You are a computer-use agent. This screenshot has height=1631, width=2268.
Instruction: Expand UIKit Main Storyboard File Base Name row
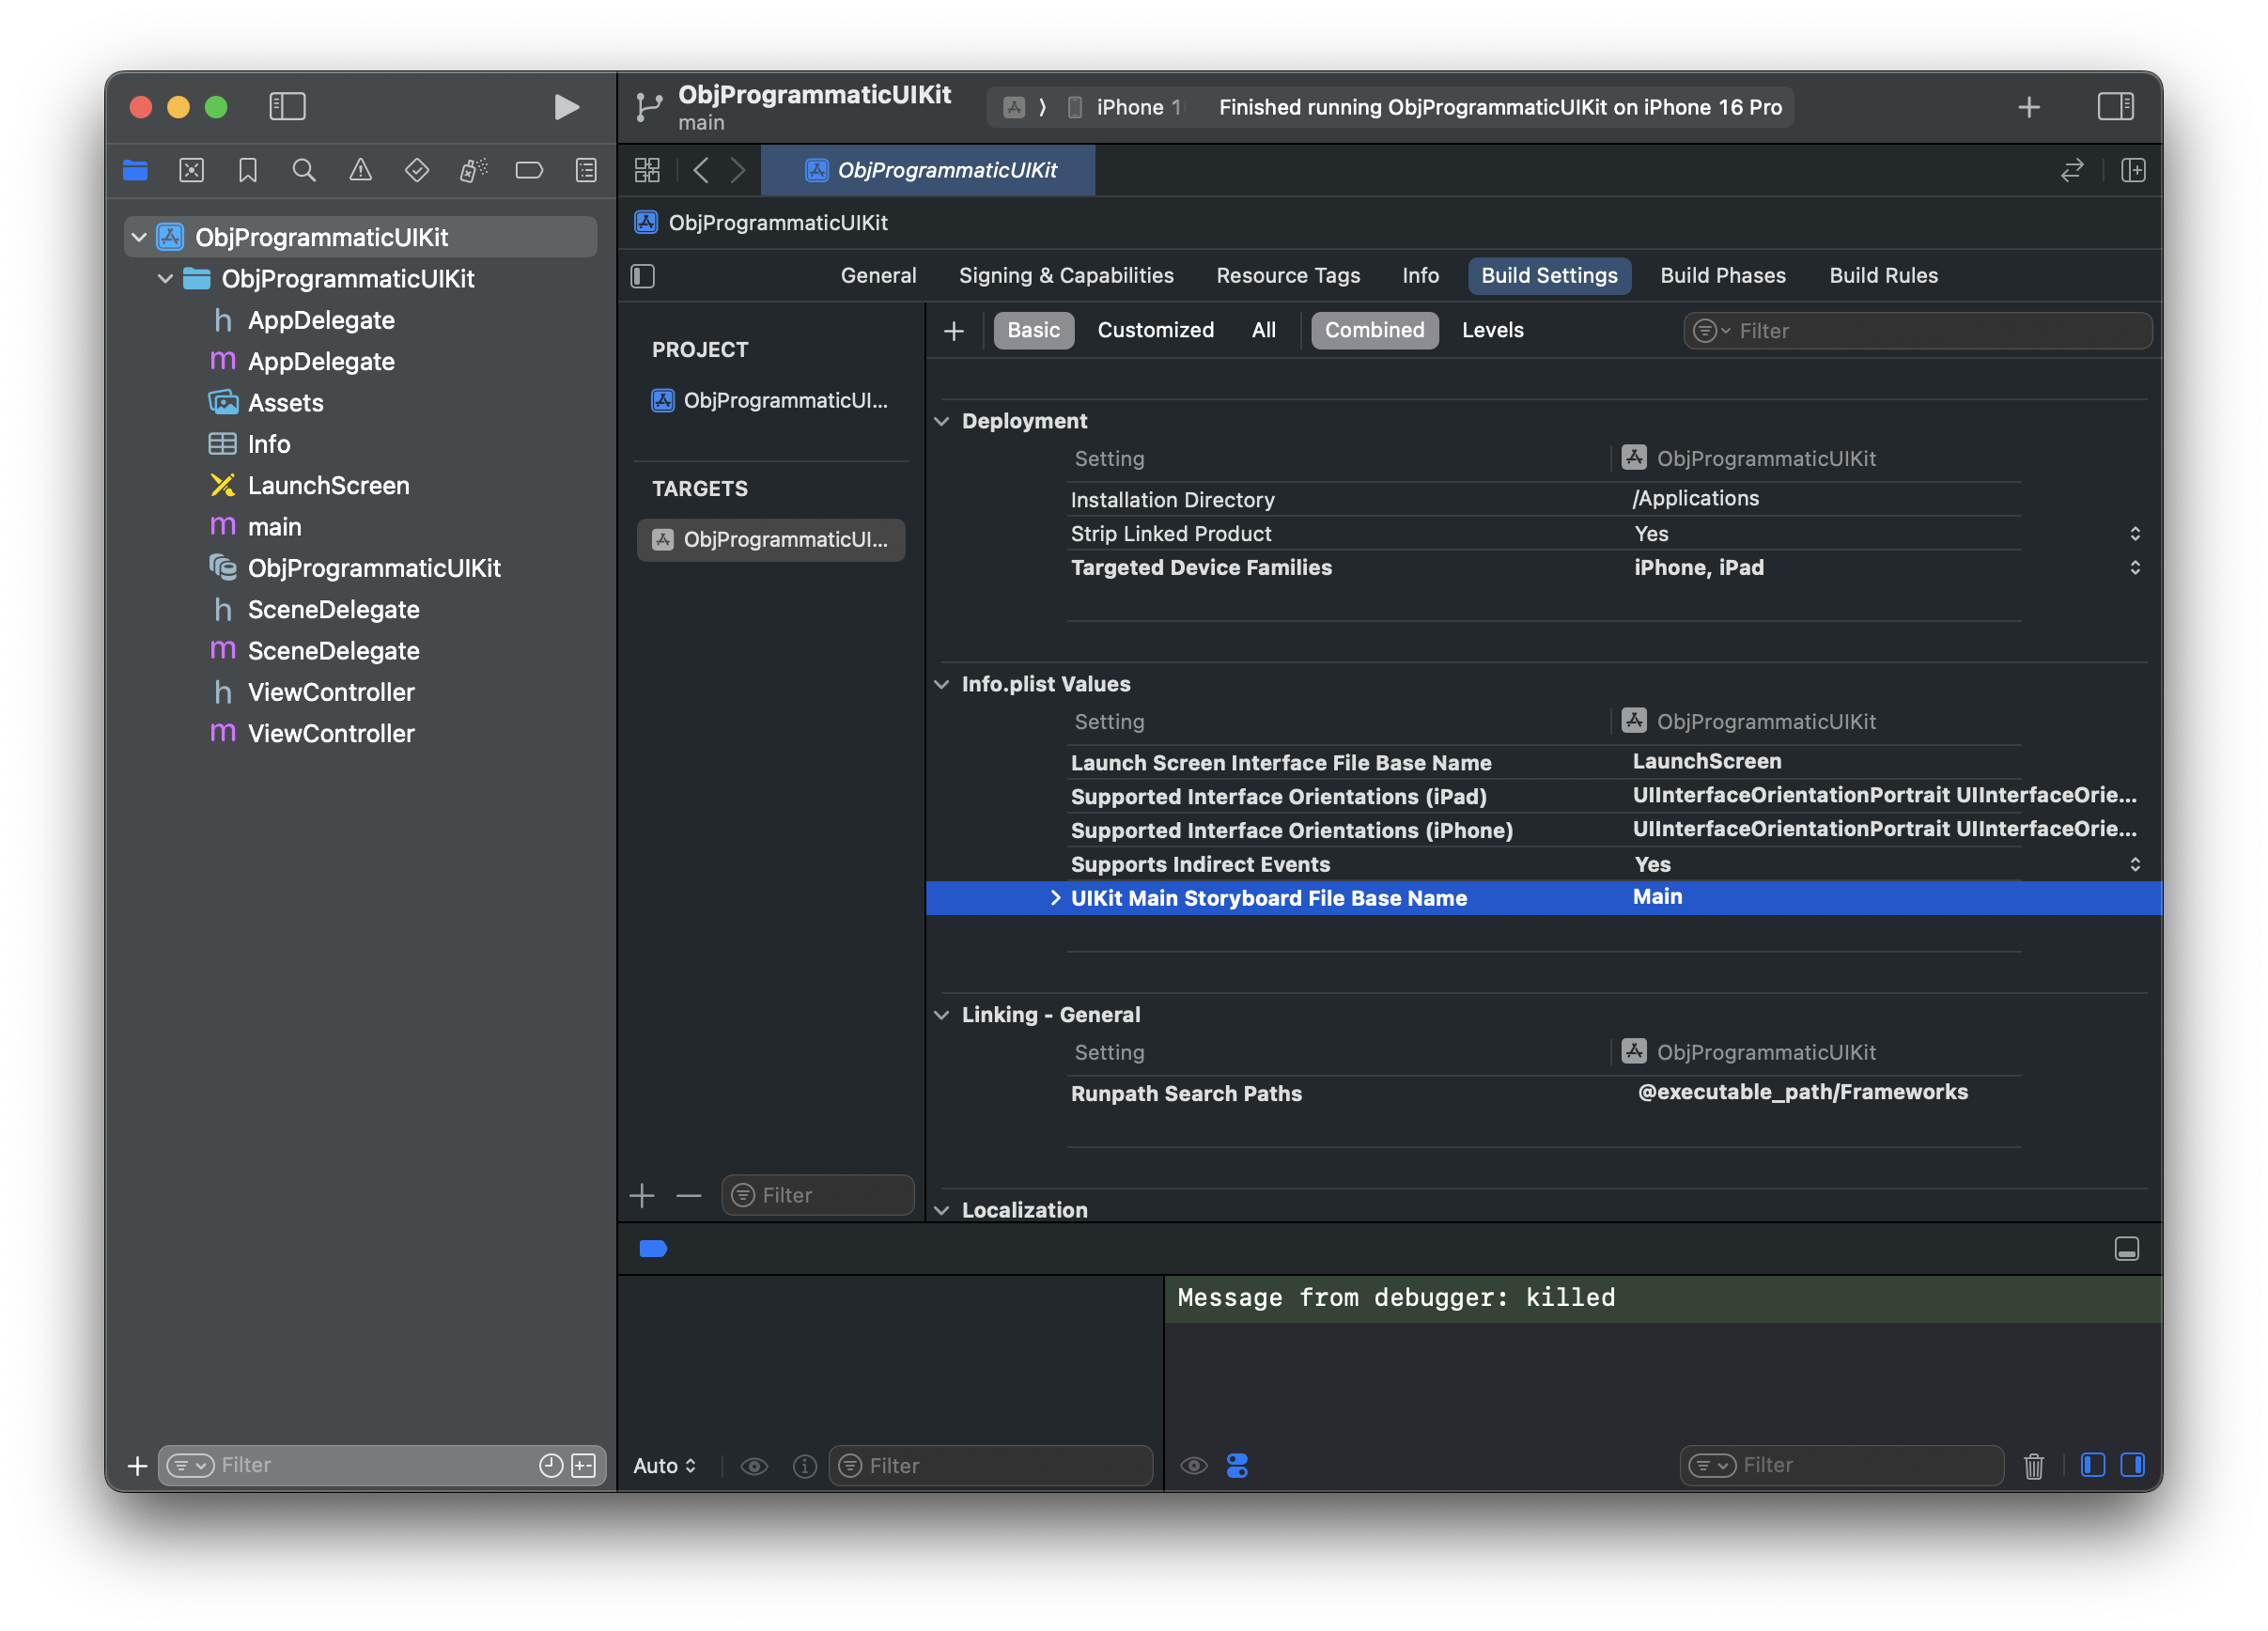click(1055, 898)
